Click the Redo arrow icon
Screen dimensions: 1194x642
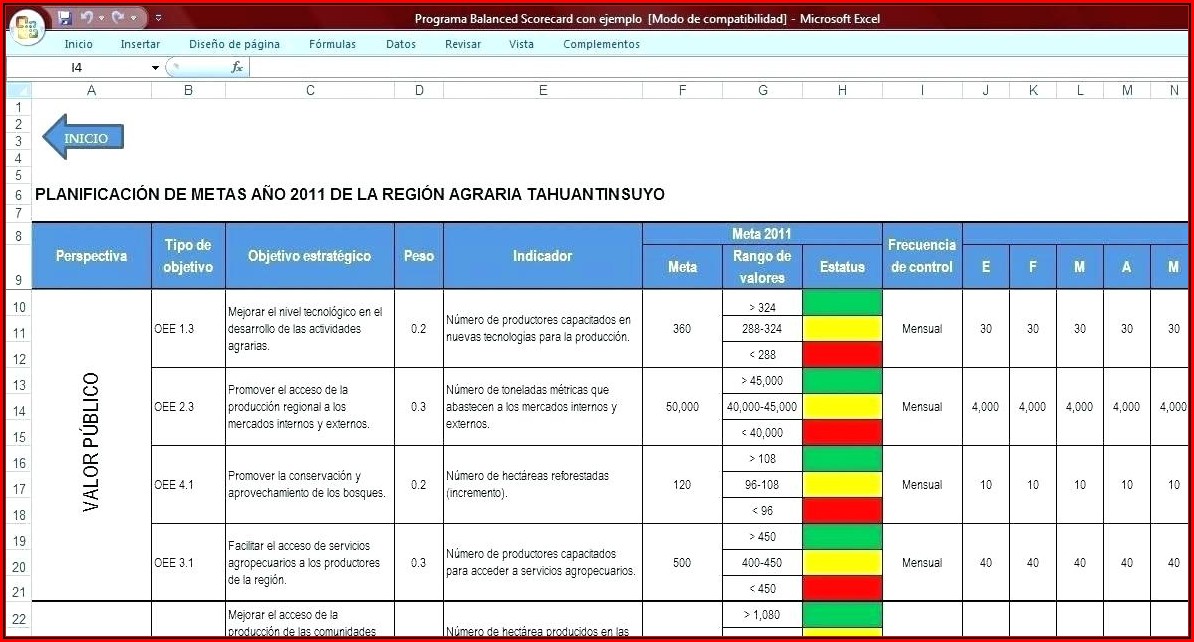tap(117, 18)
